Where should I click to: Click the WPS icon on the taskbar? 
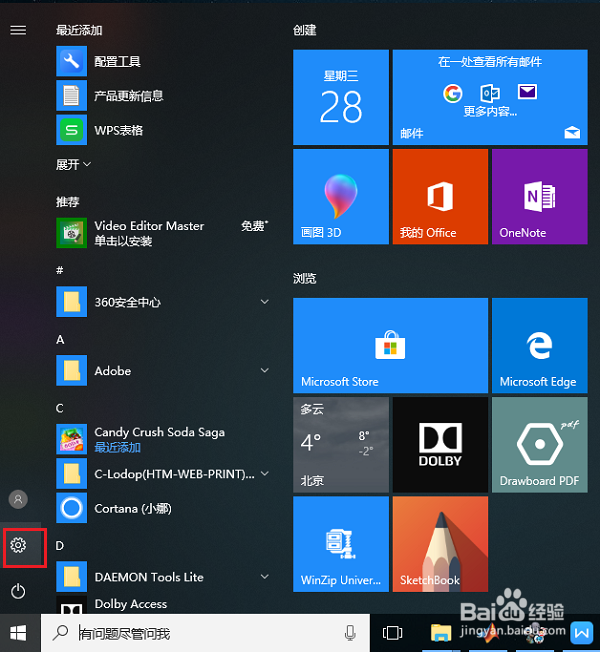[582, 633]
